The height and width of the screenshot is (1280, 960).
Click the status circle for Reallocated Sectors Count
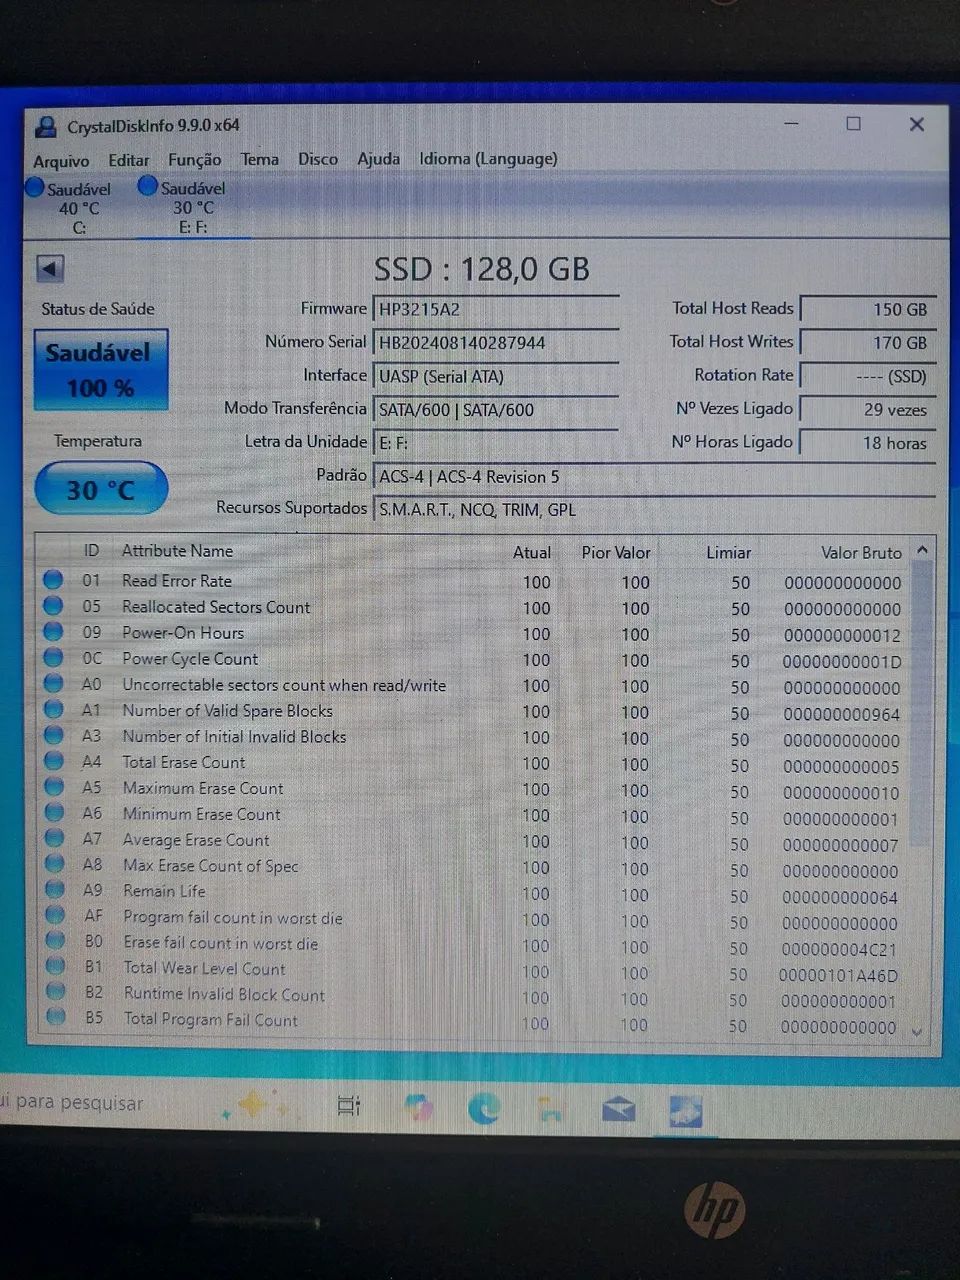click(x=53, y=606)
